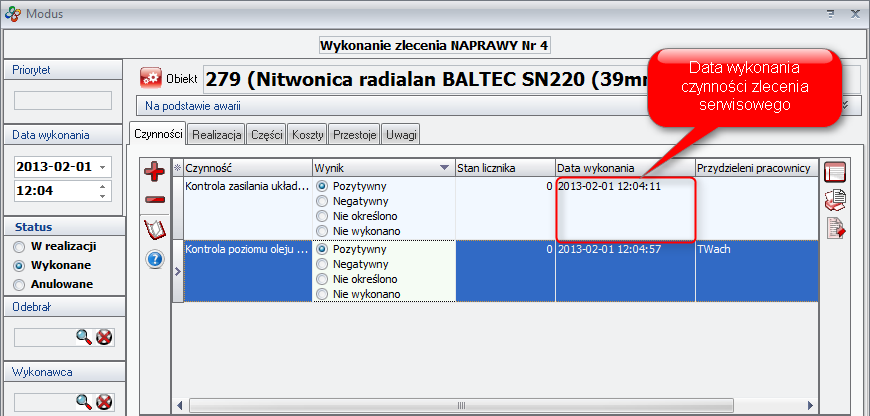The width and height of the screenshot is (870, 416).
Task: Click the Wykonawca text field
Action: pos(44,402)
